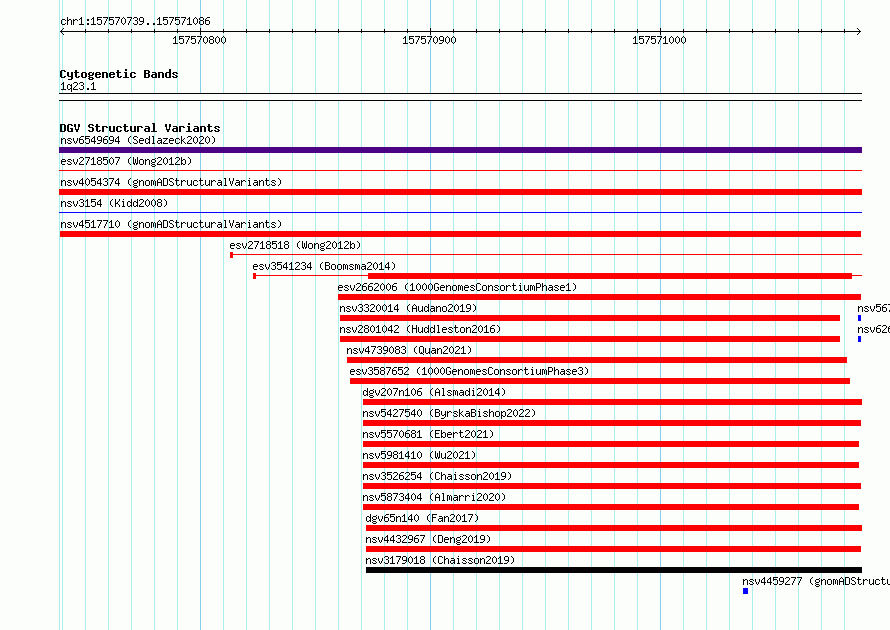Select the red nsv4517710 variant bar
The height and width of the screenshot is (630, 890).
click(x=460, y=234)
